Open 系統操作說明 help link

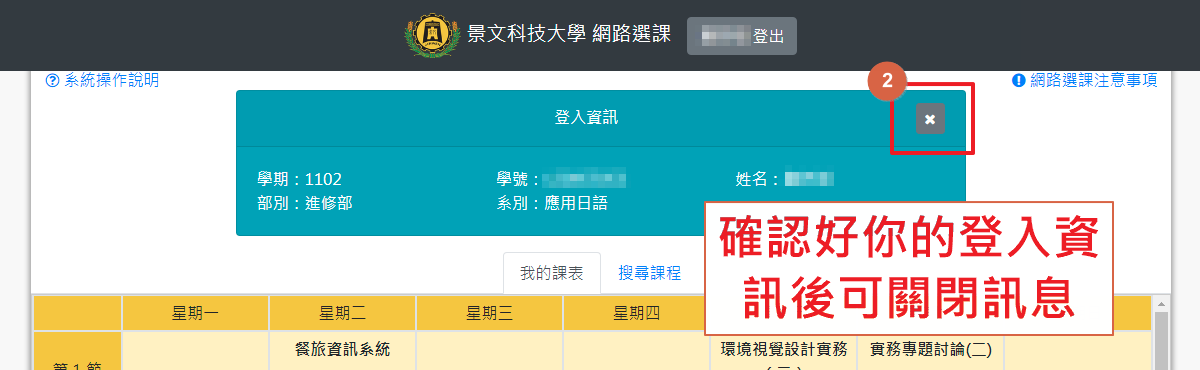tap(102, 81)
